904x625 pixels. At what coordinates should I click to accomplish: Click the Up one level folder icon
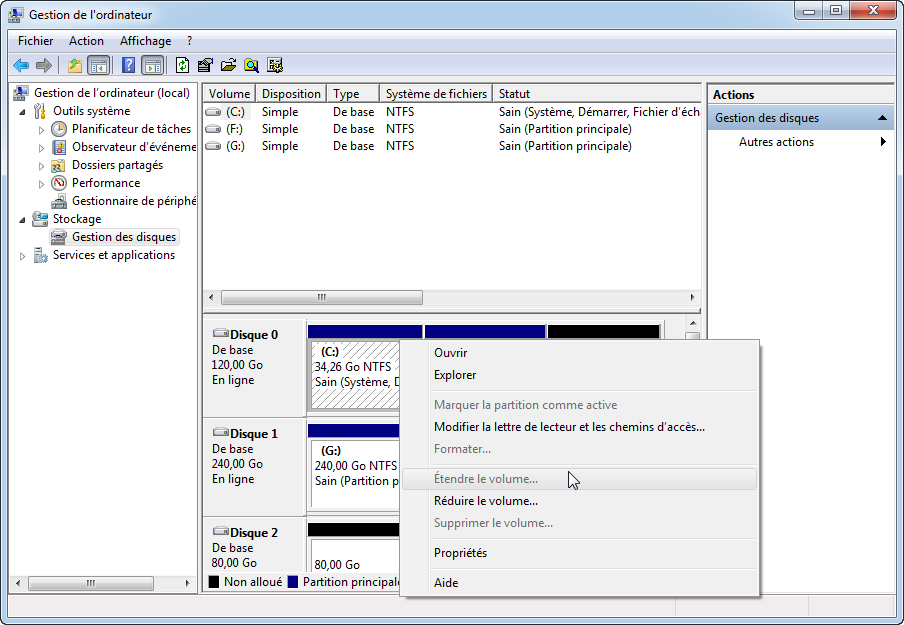point(74,66)
